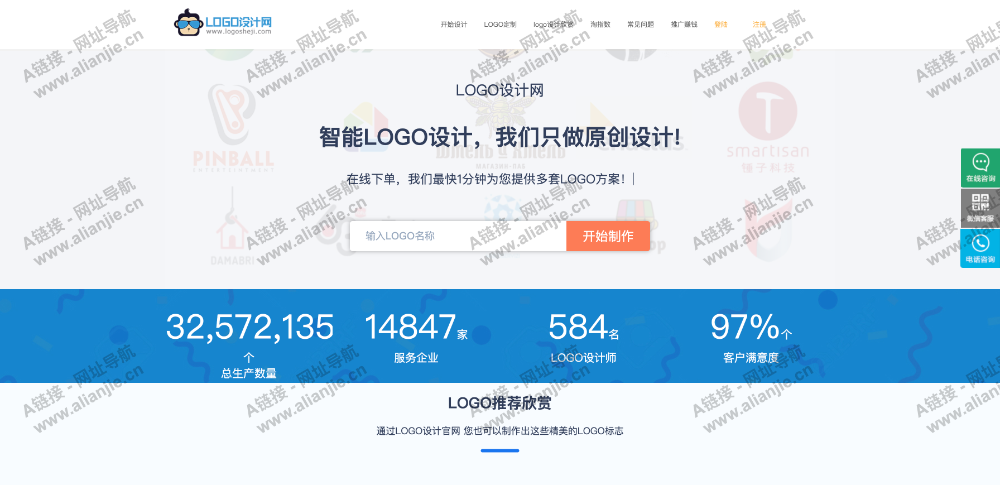Screen dimensions: 1000x485
Task: Click the orange 注册 register link
Action: (x=759, y=24)
